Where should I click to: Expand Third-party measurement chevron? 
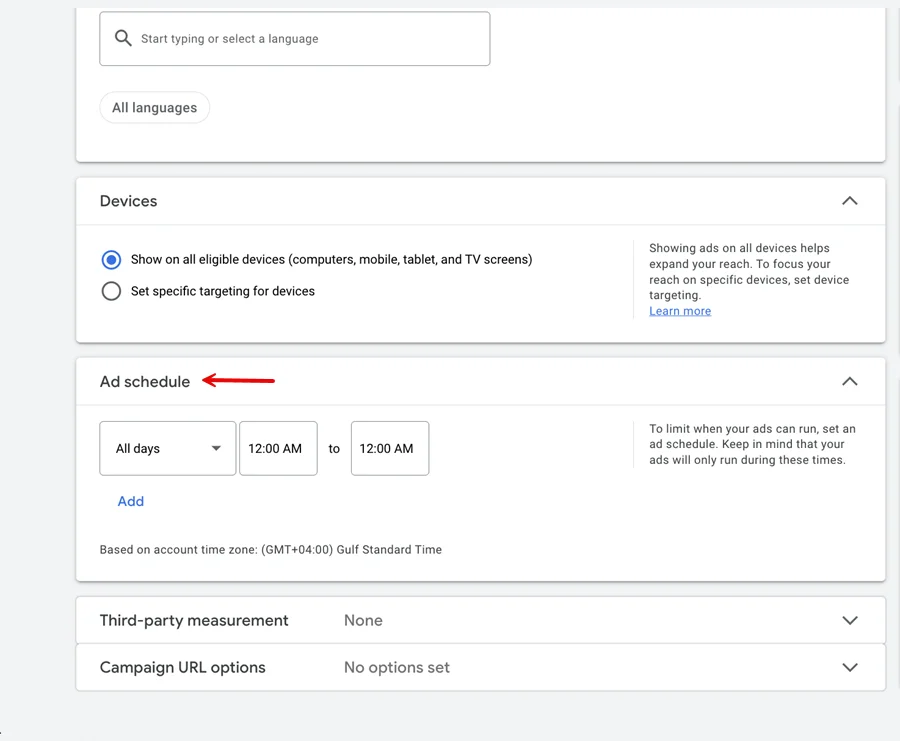pyautogui.click(x=849, y=620)
